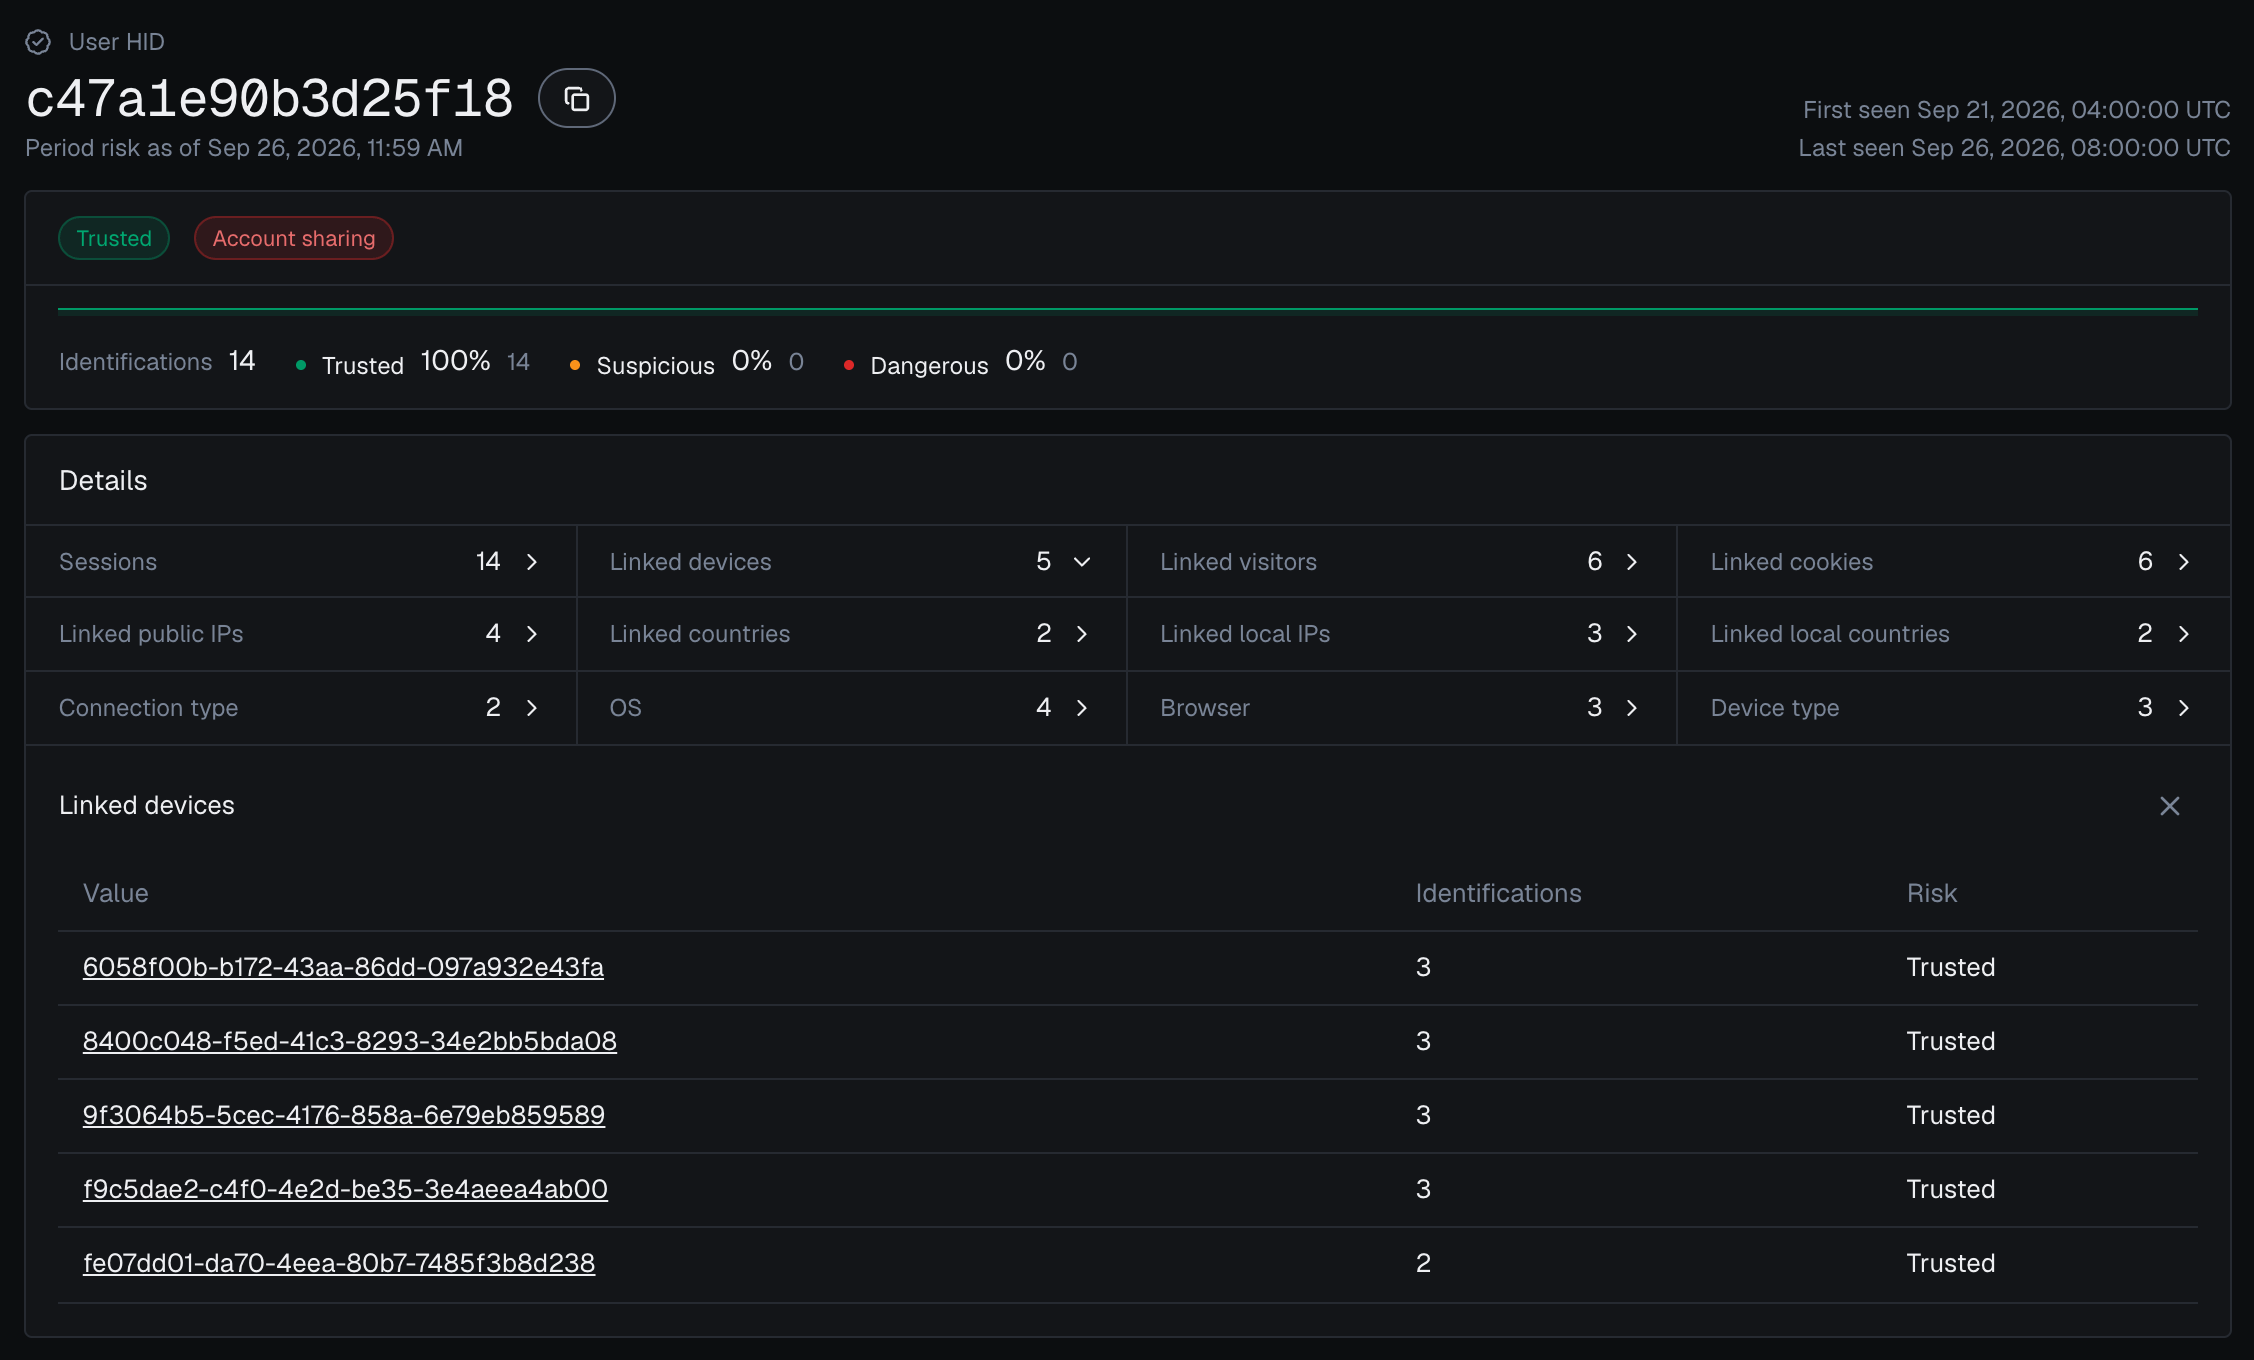Screen dimensions: 2254x1360
Task: Click the Sessions label
Action: click(x=108, y=562)
